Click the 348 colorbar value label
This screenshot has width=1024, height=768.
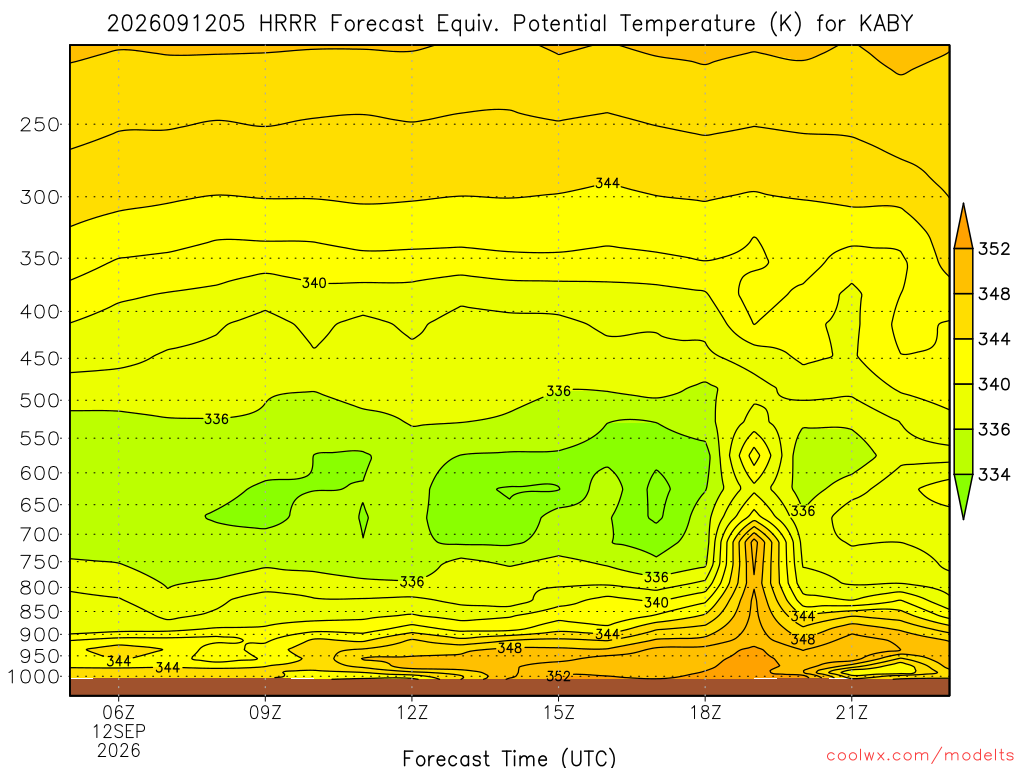[993, 294]
